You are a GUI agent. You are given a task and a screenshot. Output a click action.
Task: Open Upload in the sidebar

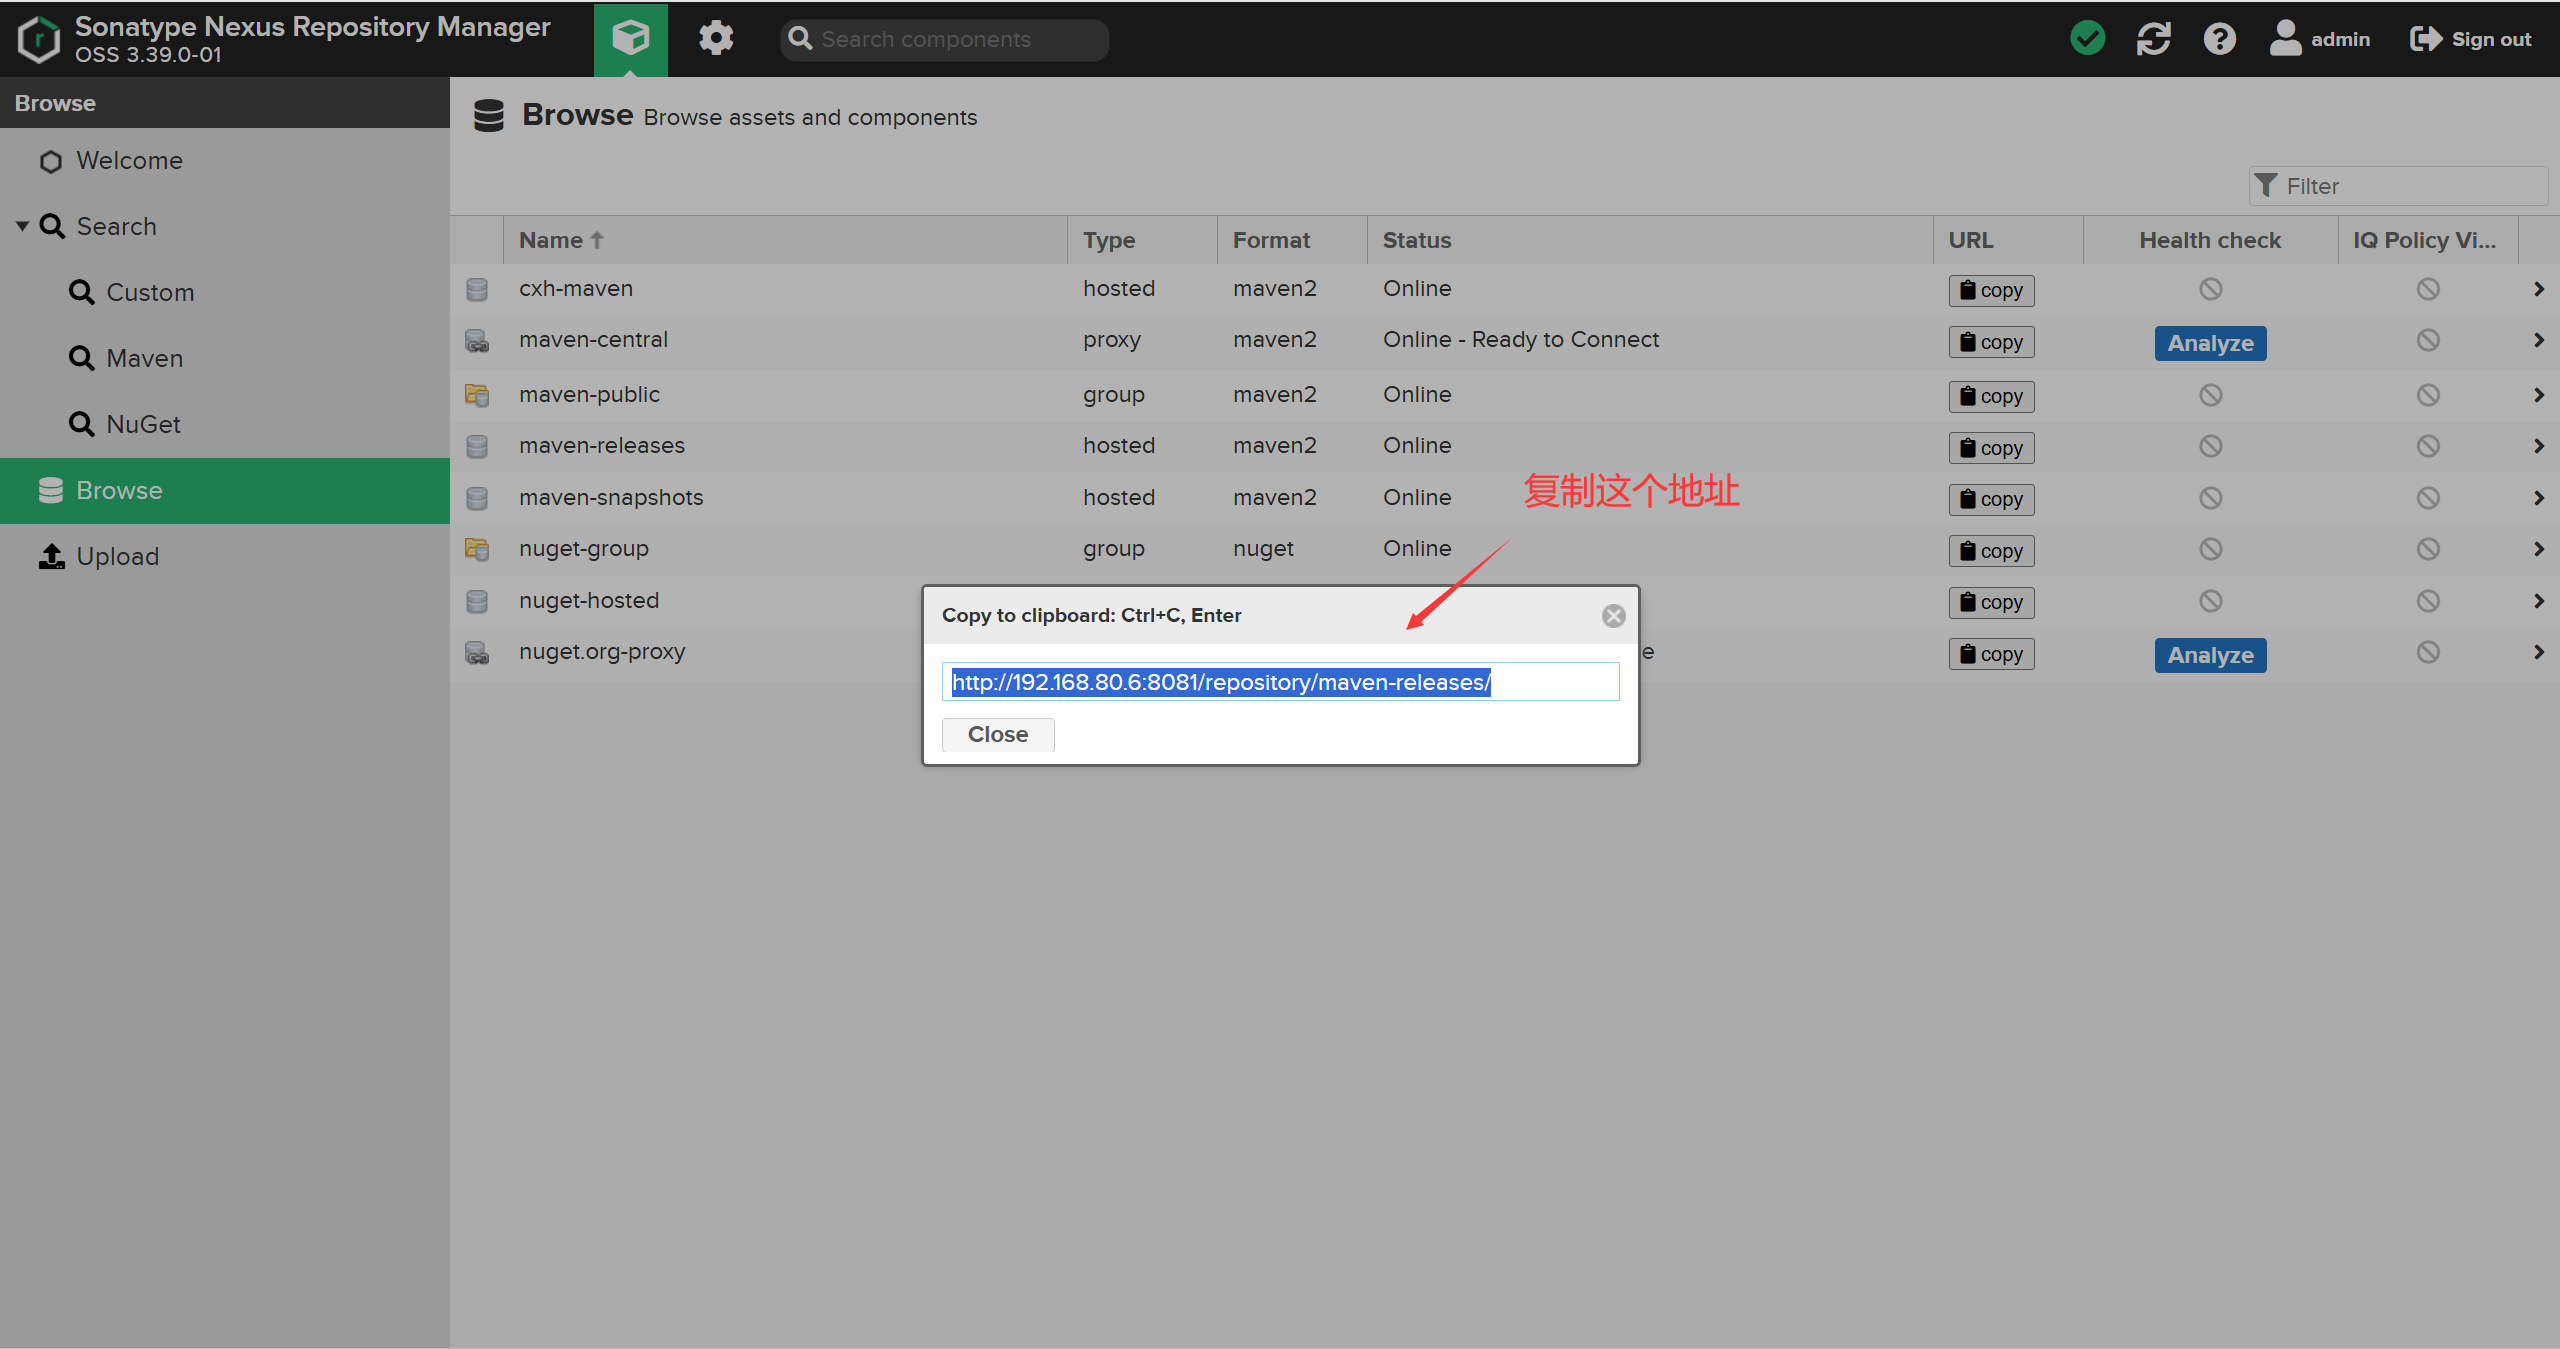(x=117, y=556)
